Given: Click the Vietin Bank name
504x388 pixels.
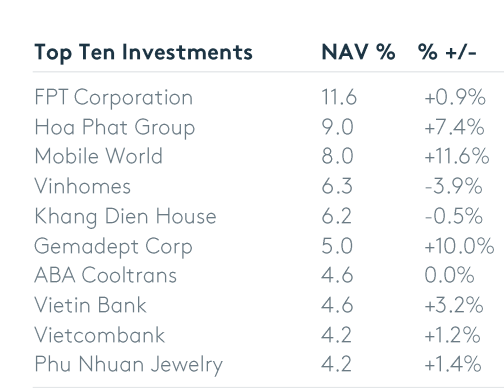Looking at the screenshot, I should pos(90,305).
